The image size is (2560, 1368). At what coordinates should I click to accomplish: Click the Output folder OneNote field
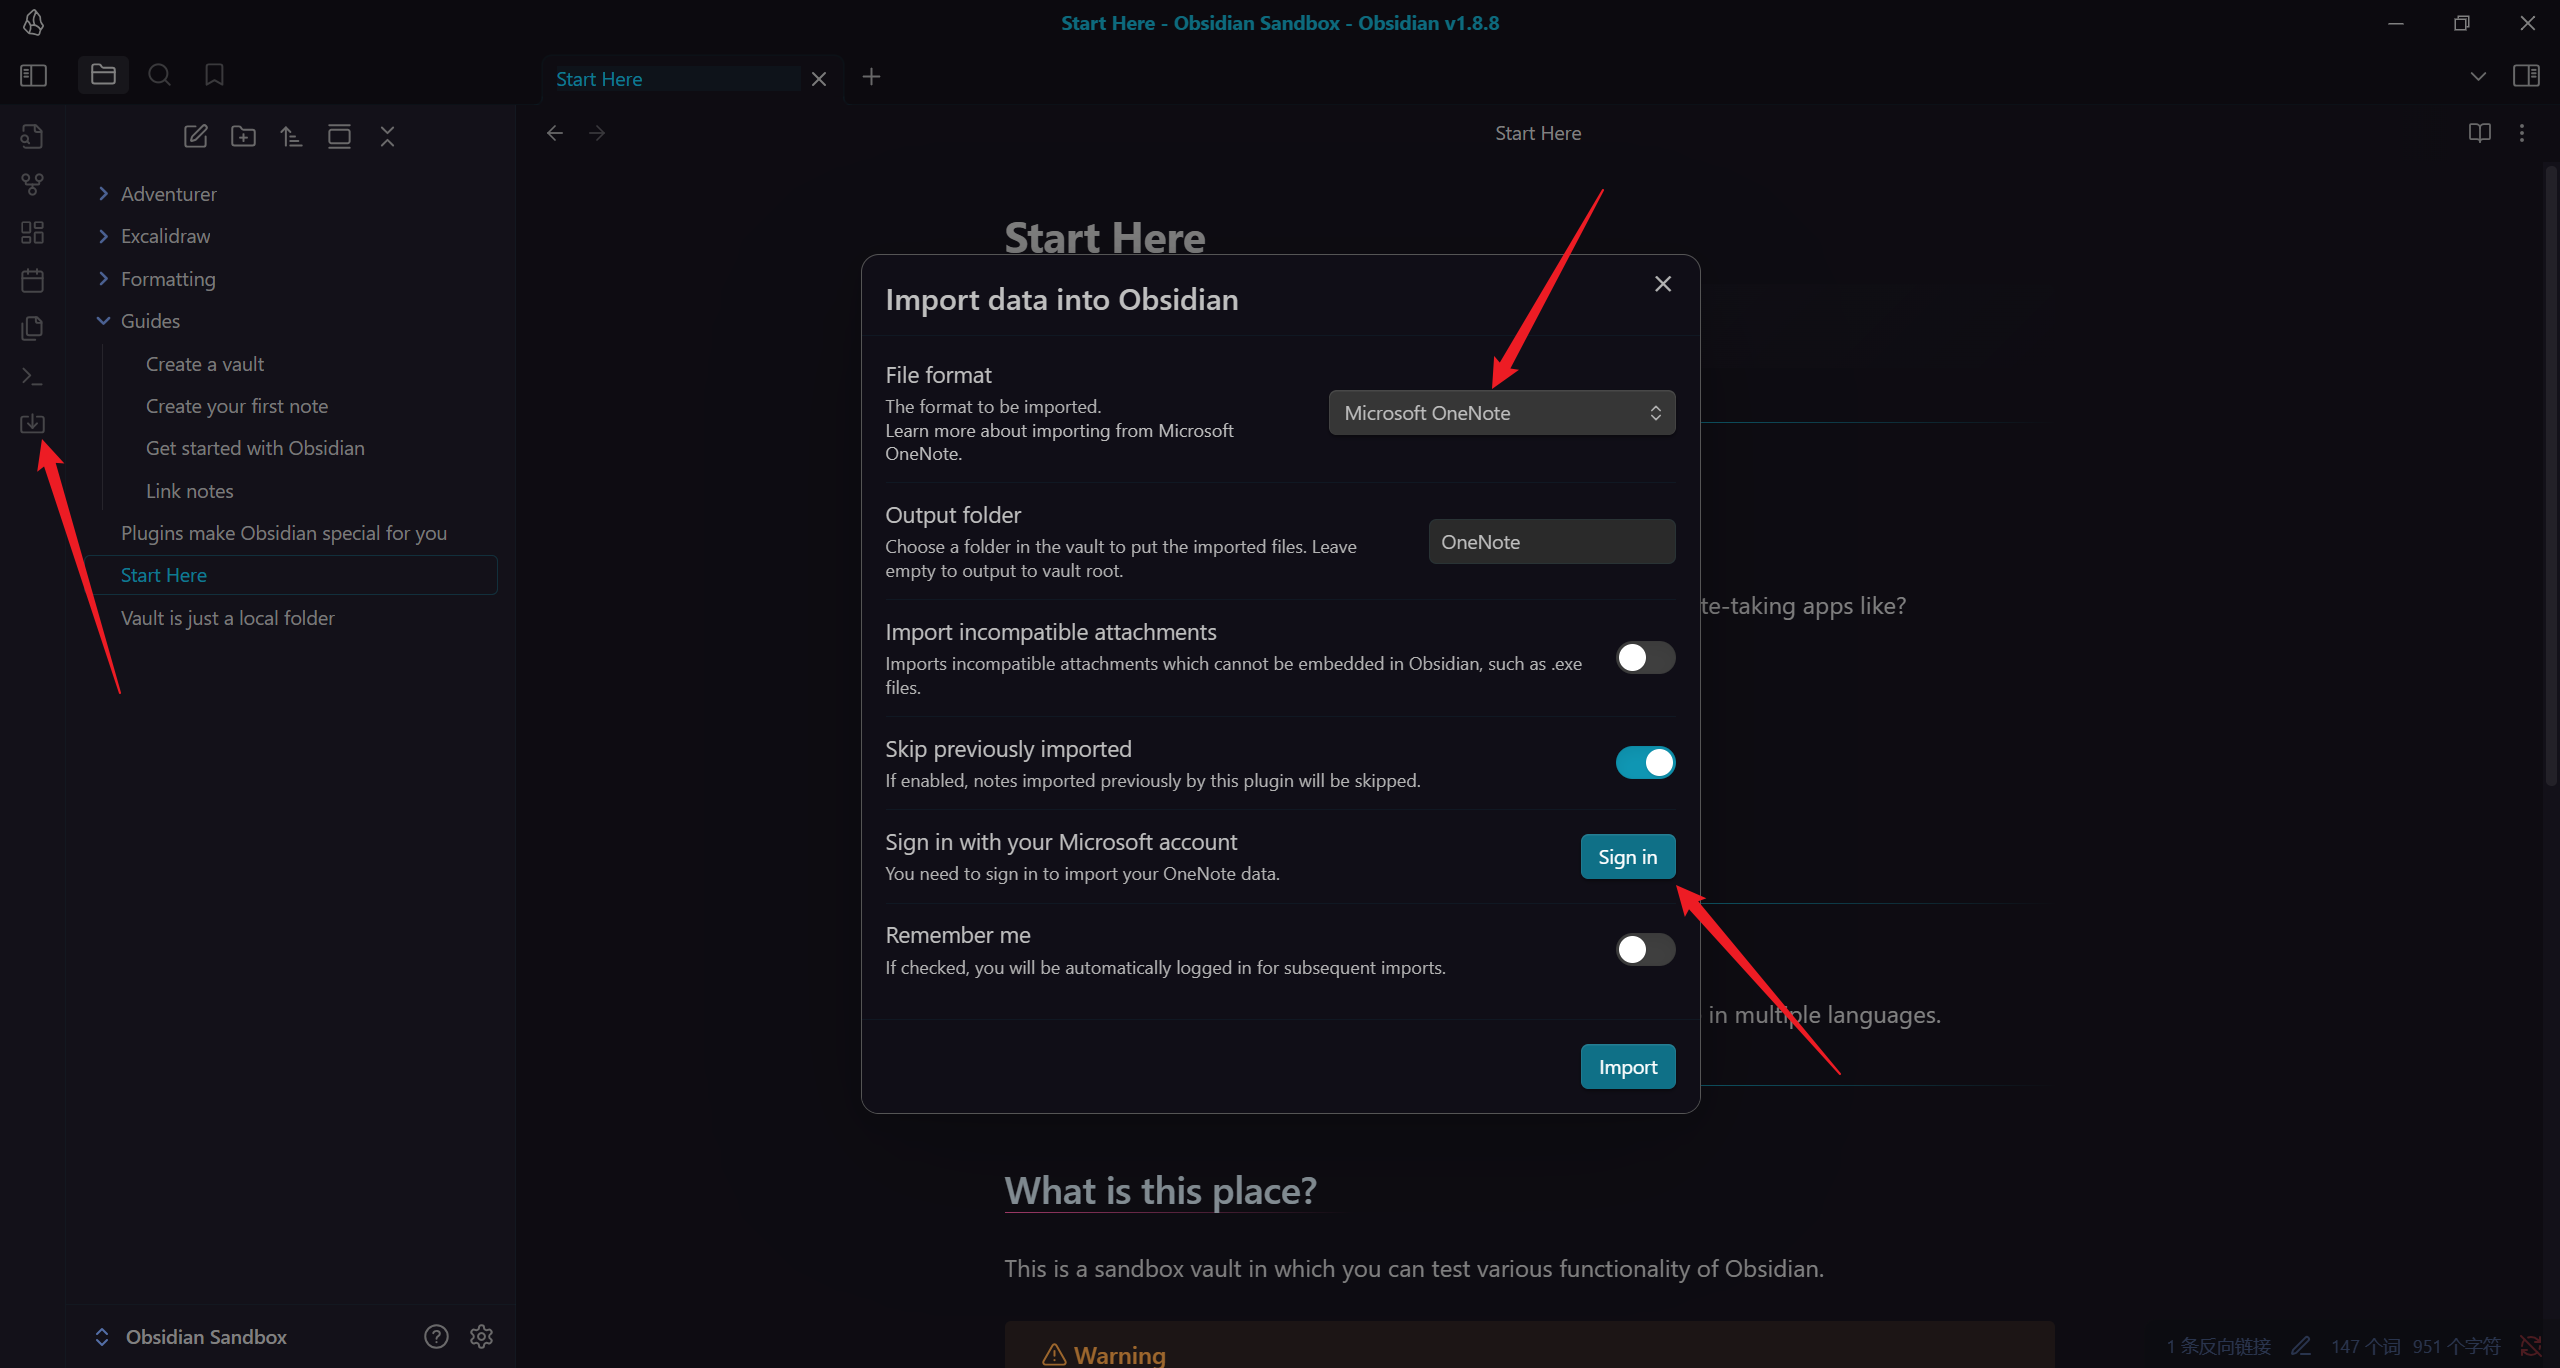pyautogui.click(x=1552, y=542)
